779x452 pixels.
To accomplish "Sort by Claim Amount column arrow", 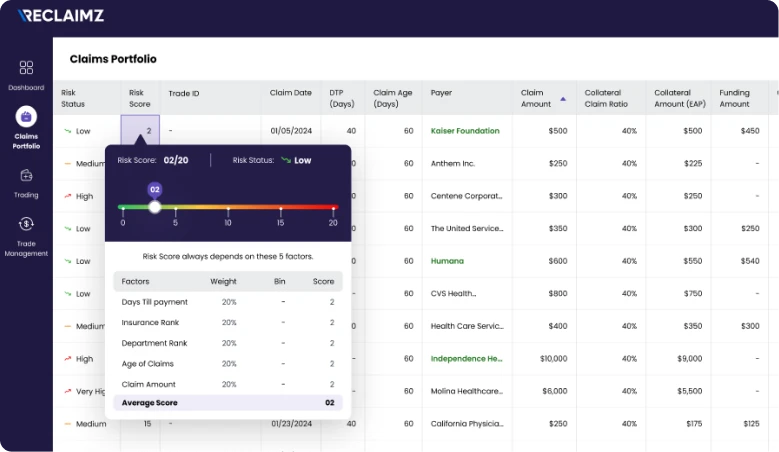I will point(562,99).
